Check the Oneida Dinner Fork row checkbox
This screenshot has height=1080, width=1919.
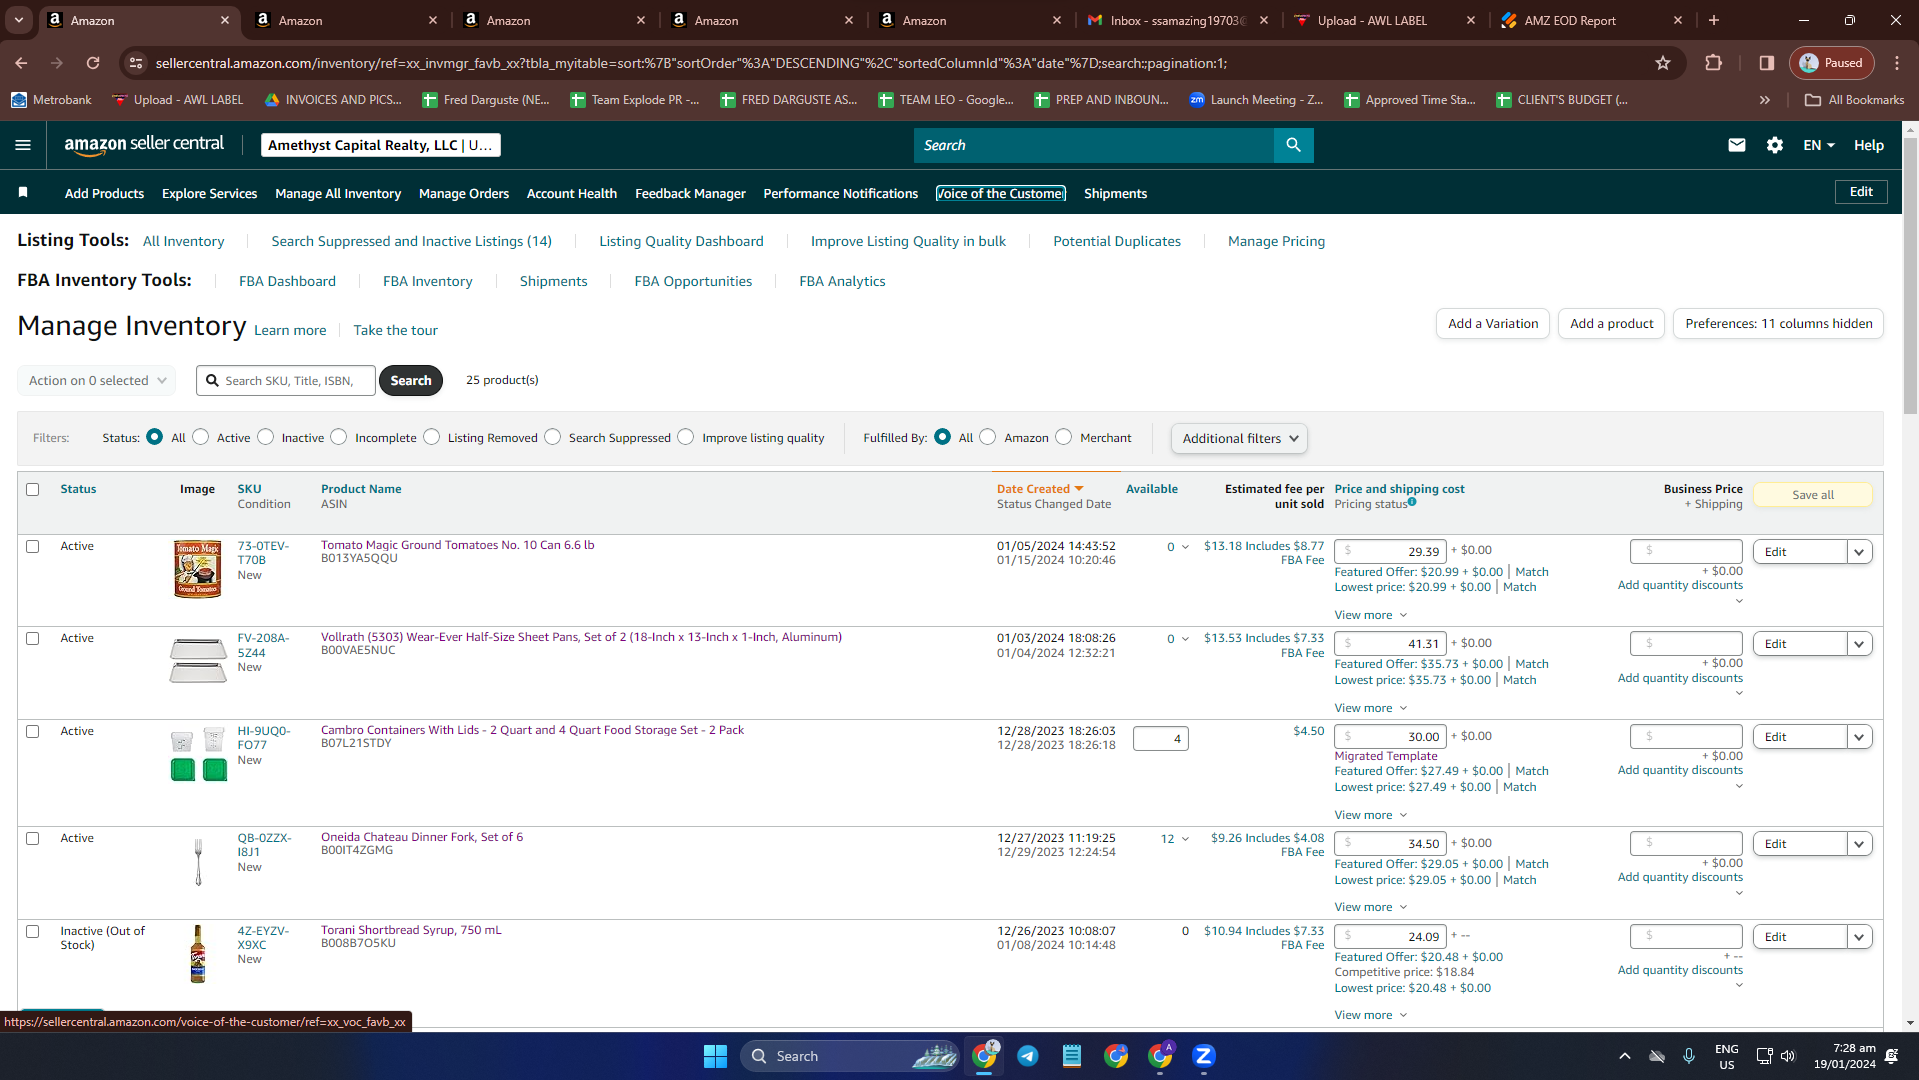(x=33, y=839)
